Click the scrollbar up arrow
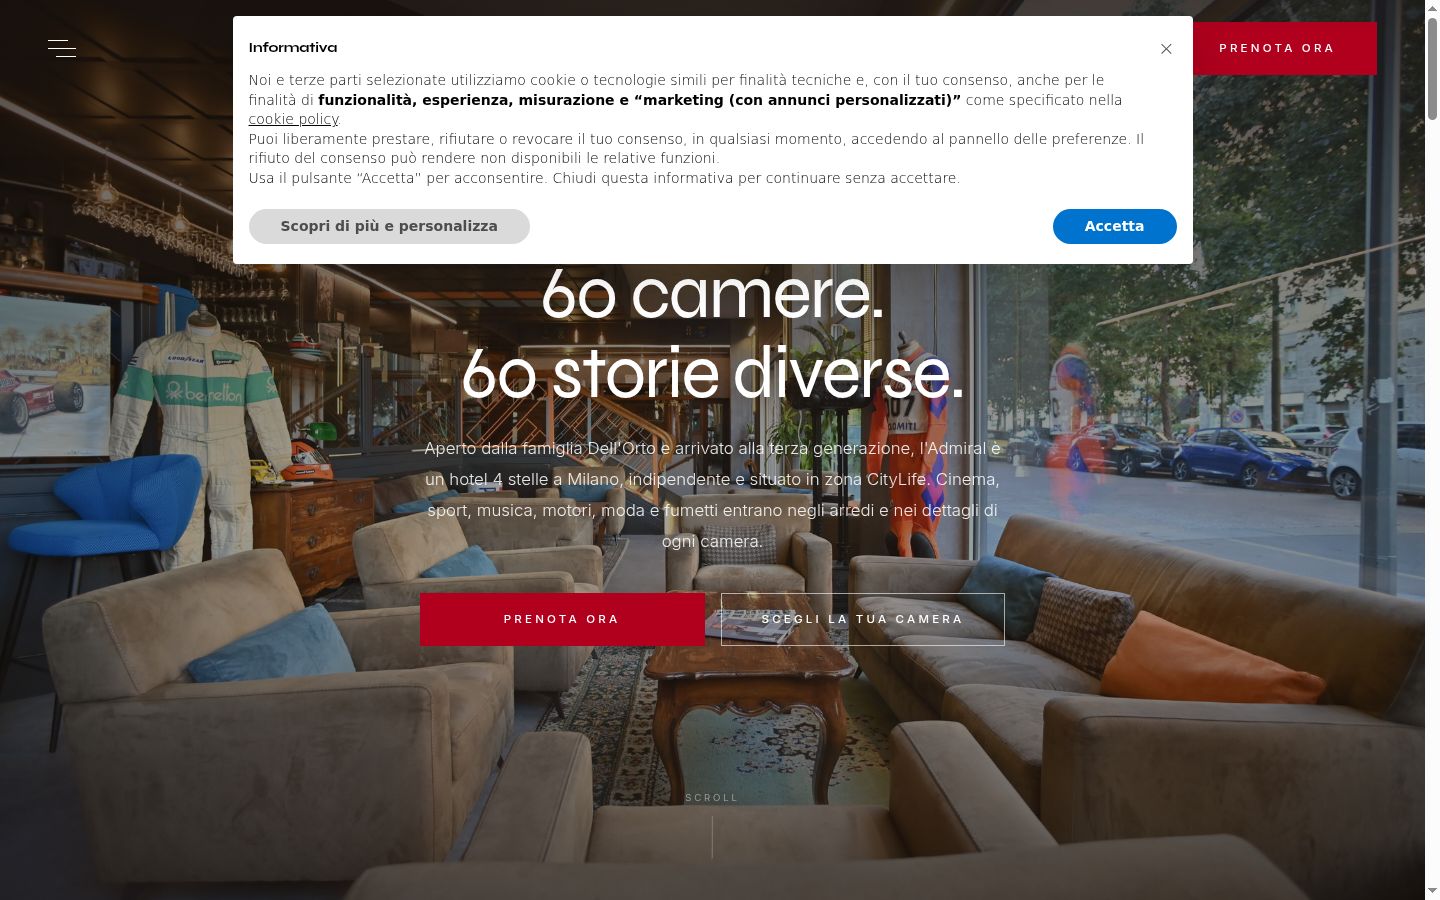The height and width of the screenshot is (900, 1440). (x=1432, y=8)
